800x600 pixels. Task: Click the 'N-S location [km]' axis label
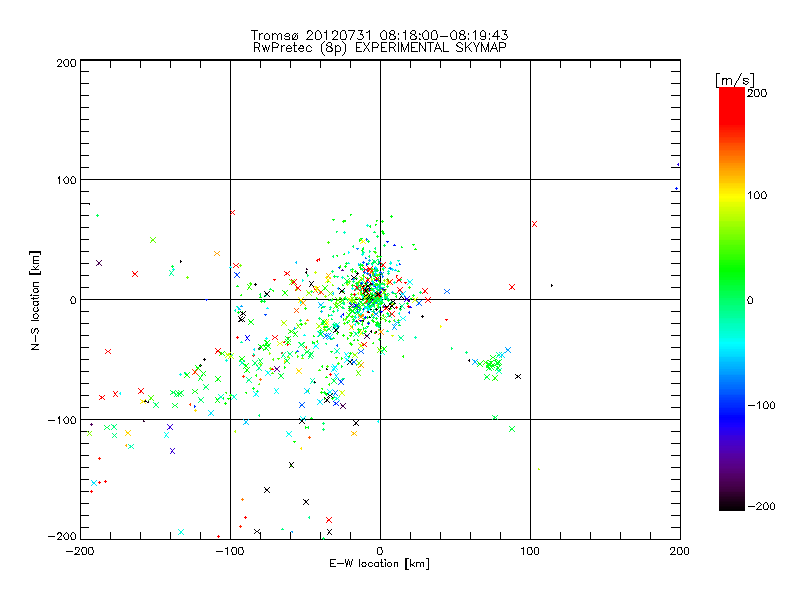35,301
